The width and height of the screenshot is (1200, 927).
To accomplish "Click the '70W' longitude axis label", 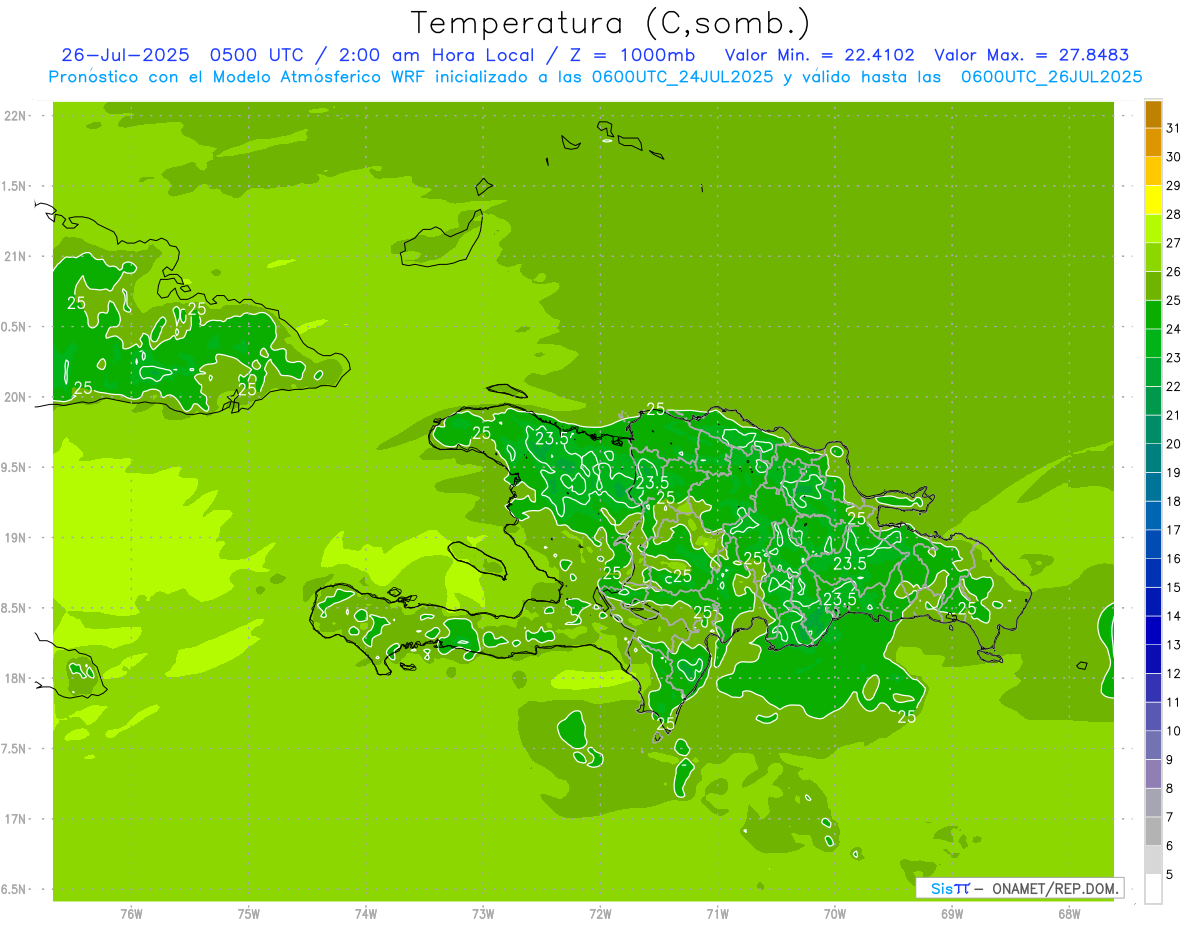I will 835,914.
